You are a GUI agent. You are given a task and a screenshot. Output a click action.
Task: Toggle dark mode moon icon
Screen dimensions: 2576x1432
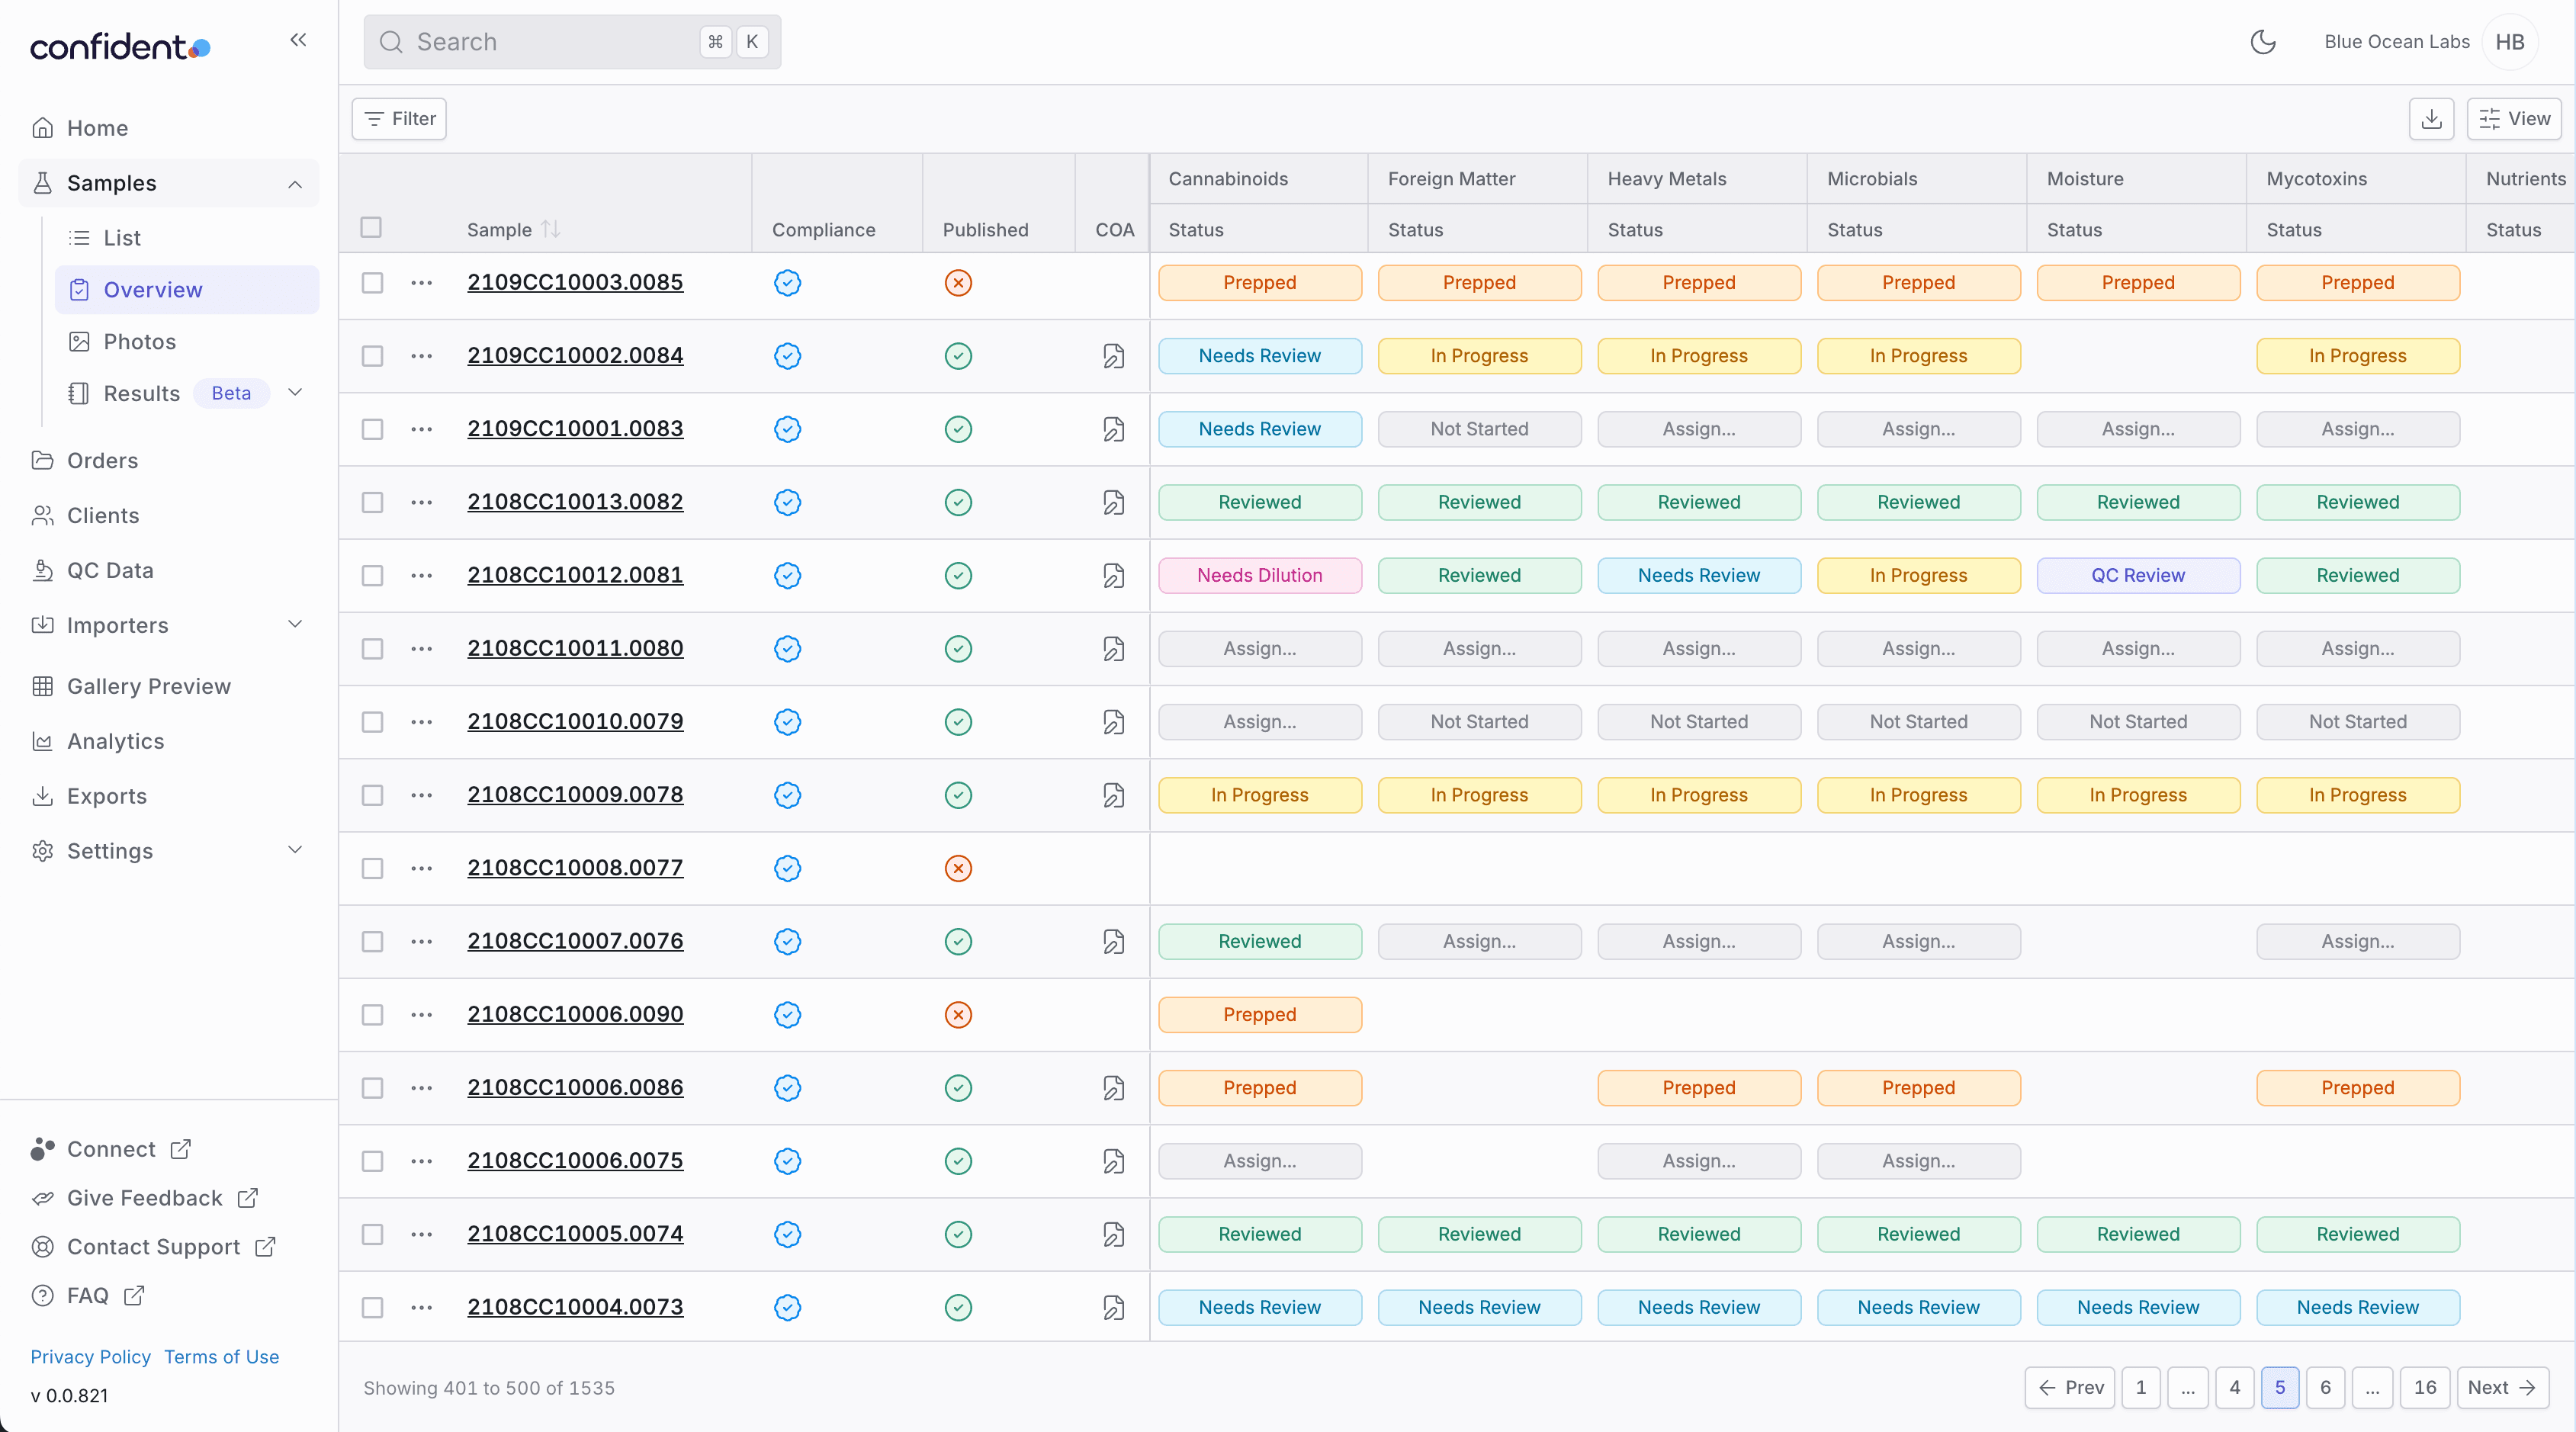pyautogui.click(x=2263, y=42)
